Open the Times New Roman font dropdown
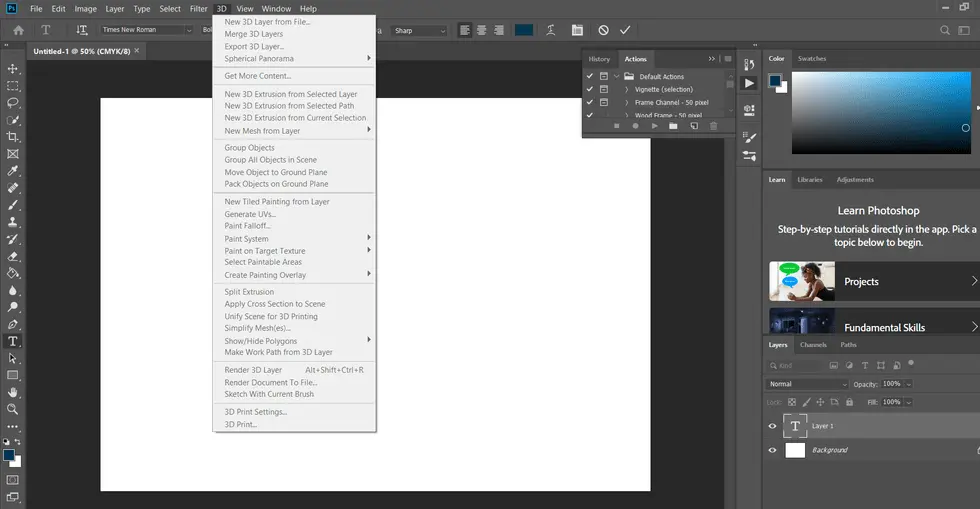 (x=147, y=30)
